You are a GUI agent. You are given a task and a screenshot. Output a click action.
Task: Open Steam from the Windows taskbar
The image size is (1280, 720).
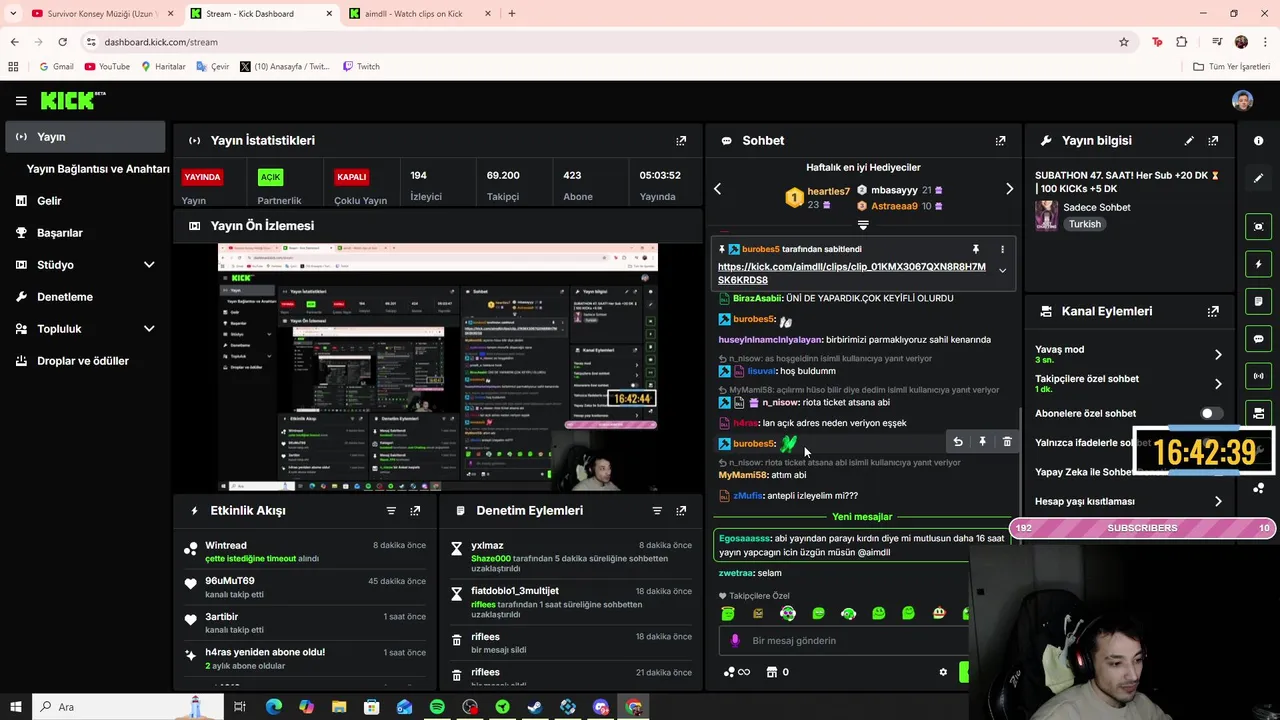tap(535, 707)
